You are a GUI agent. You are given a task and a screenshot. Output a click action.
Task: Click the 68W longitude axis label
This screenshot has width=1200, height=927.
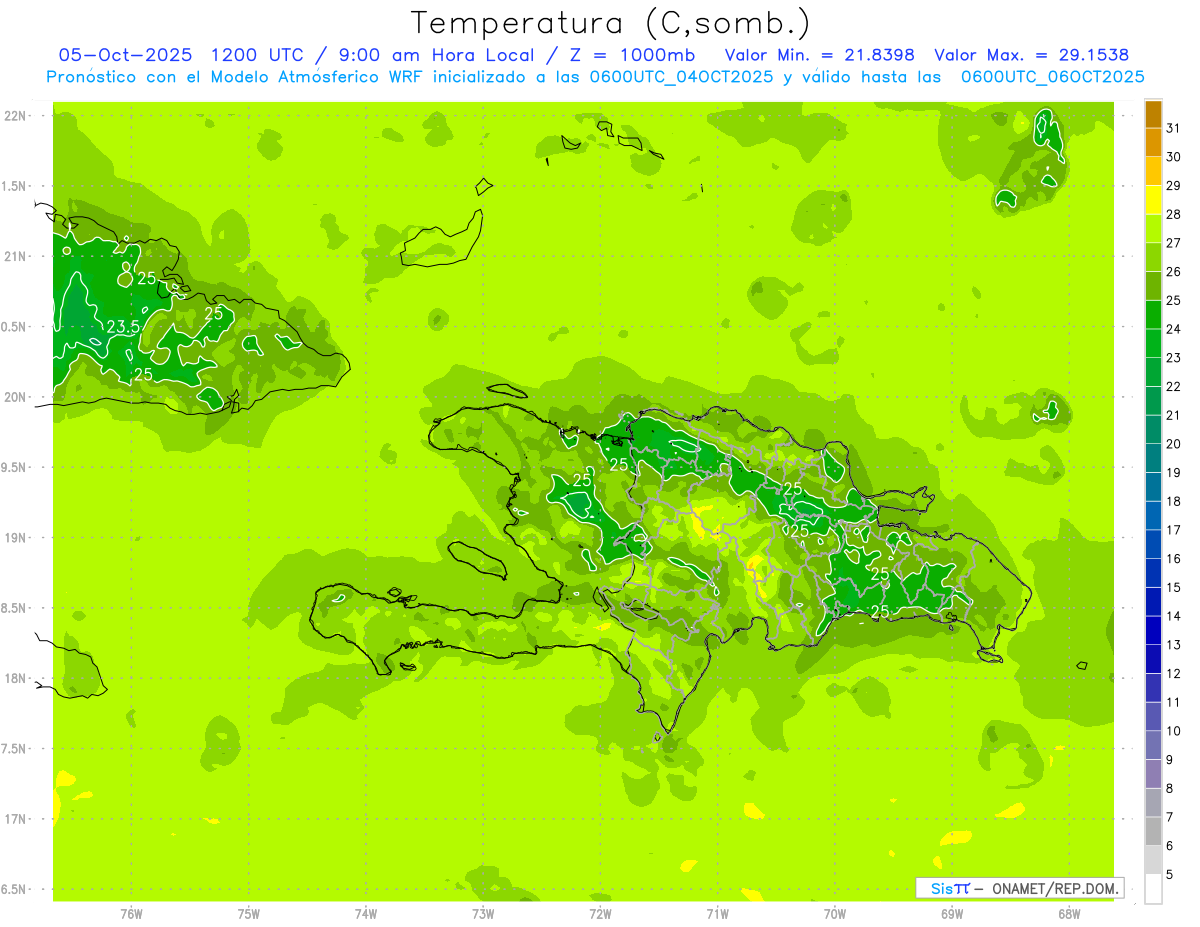point(1068,913)
